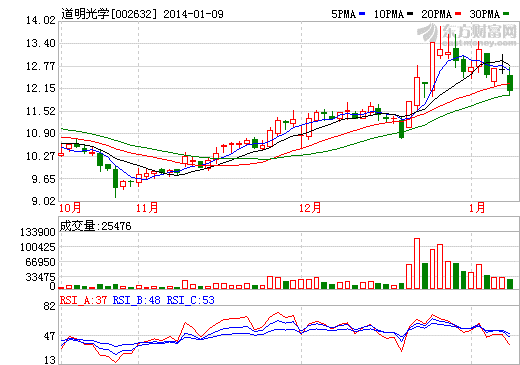This screenshot has width=520, height=365.
Task: Click the 12.77 price axis label
Action: coord(41,66)
